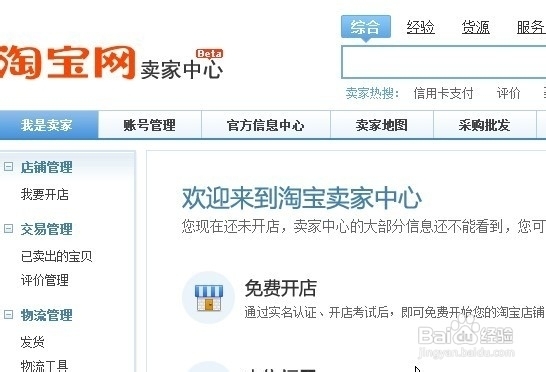Open the 卖家地图 navigation tab

(382, 125)
